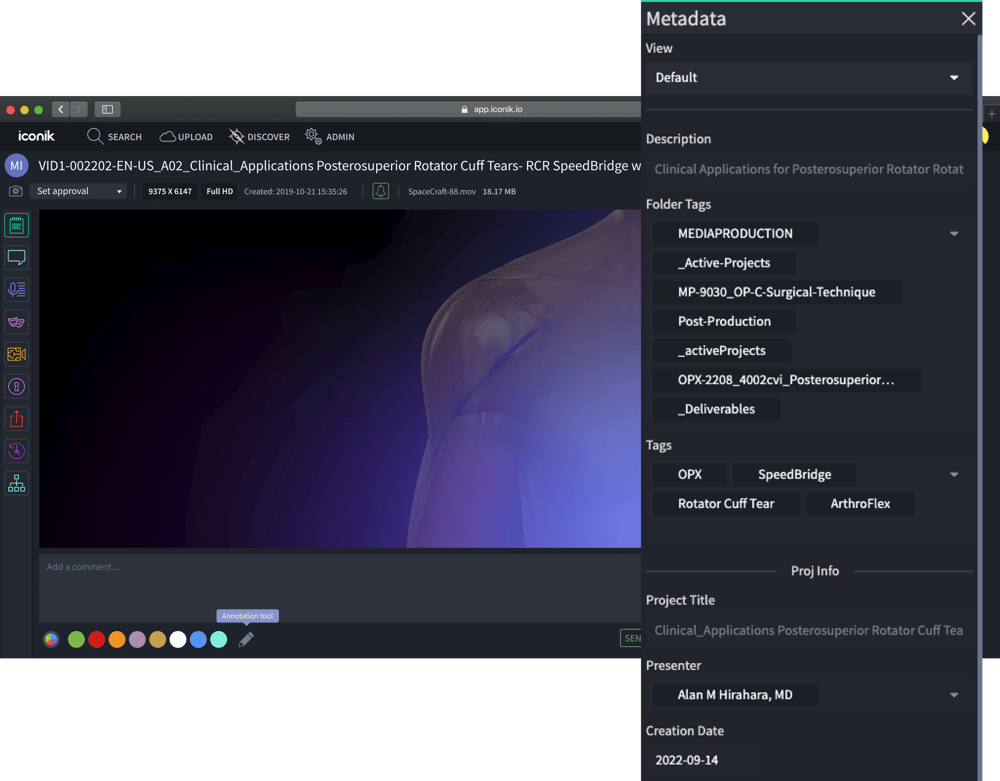Expand the Folder Tags dropdown arrow
This screenshot has height=781, width=1000.
953,234
